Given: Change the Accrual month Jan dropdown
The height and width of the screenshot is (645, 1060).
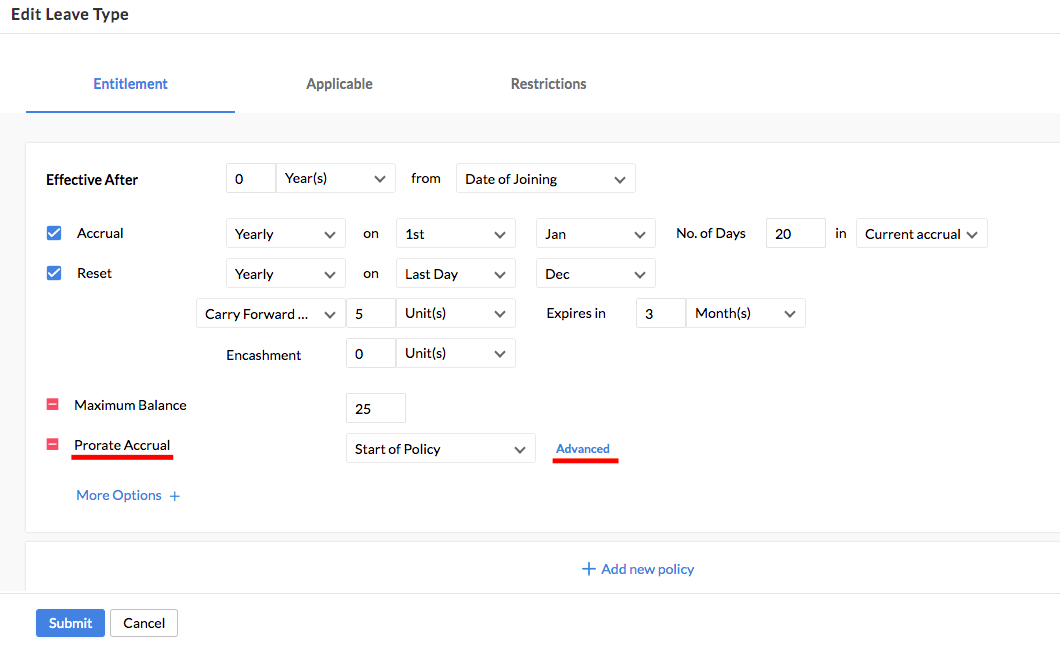Looking at the screenshot, I should pos(595,234).
